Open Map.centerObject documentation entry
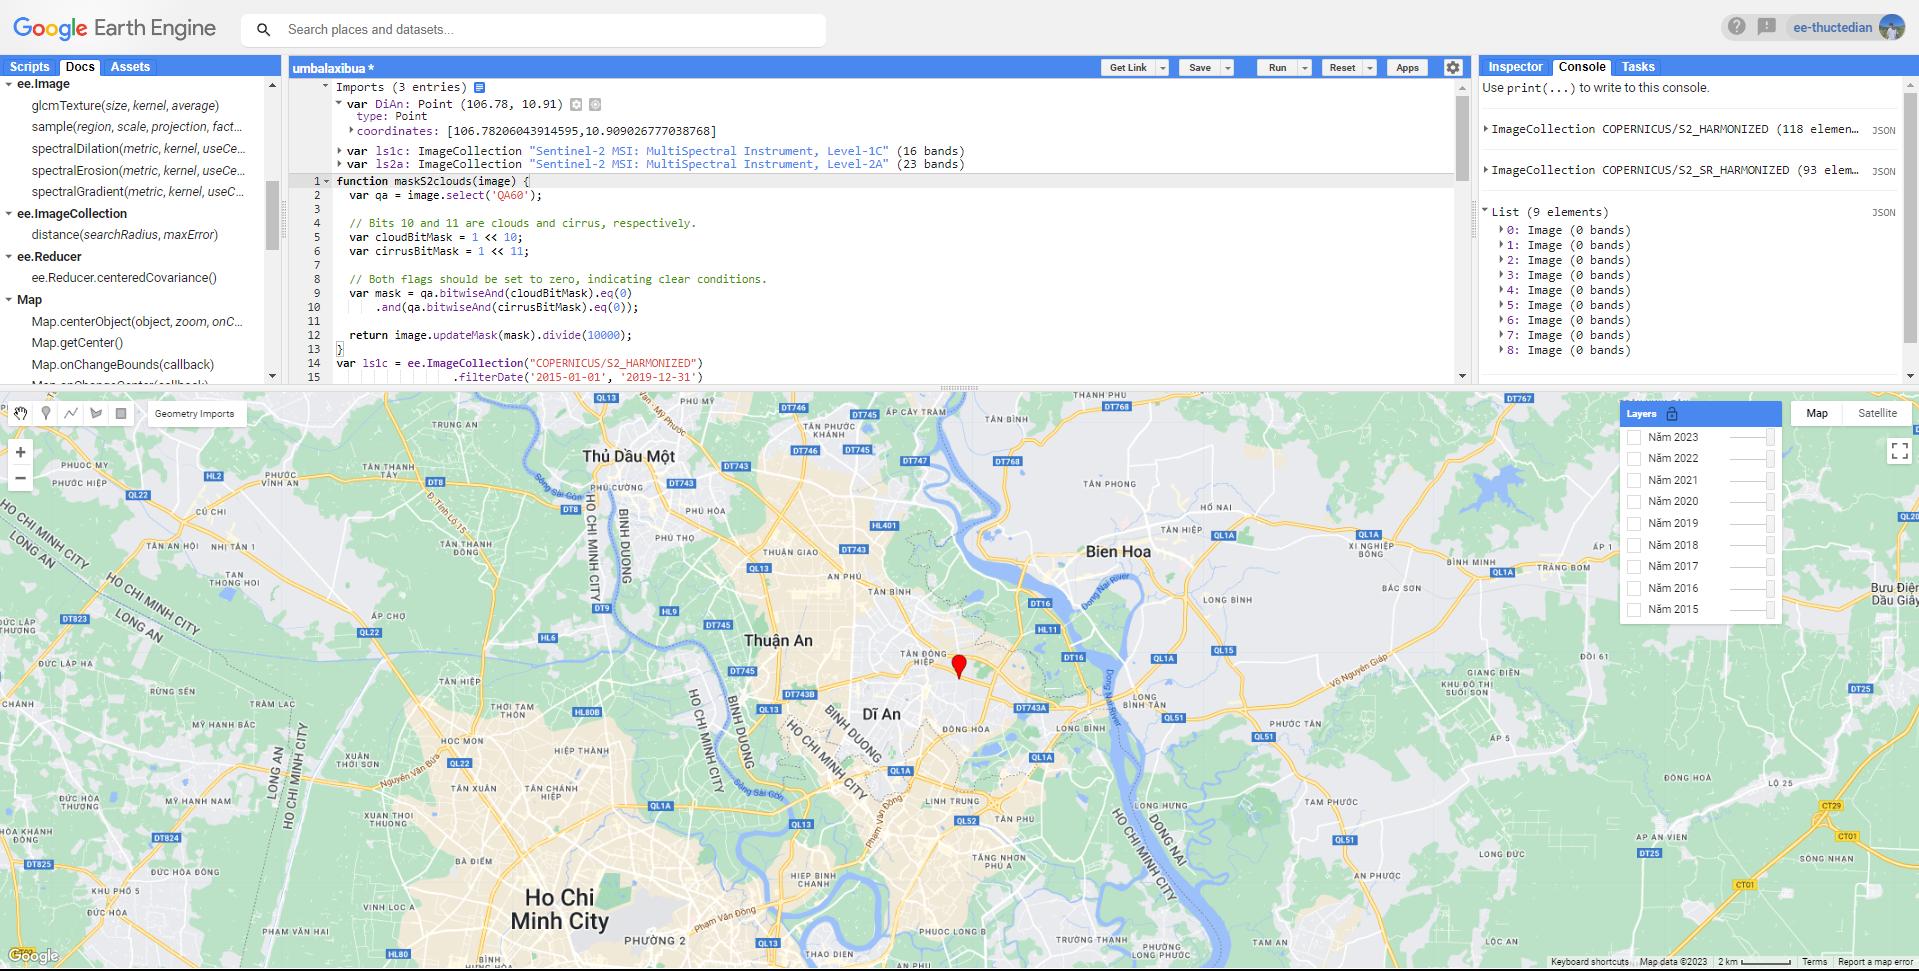This screenshot has height=971, width=1919. point(137,322)
